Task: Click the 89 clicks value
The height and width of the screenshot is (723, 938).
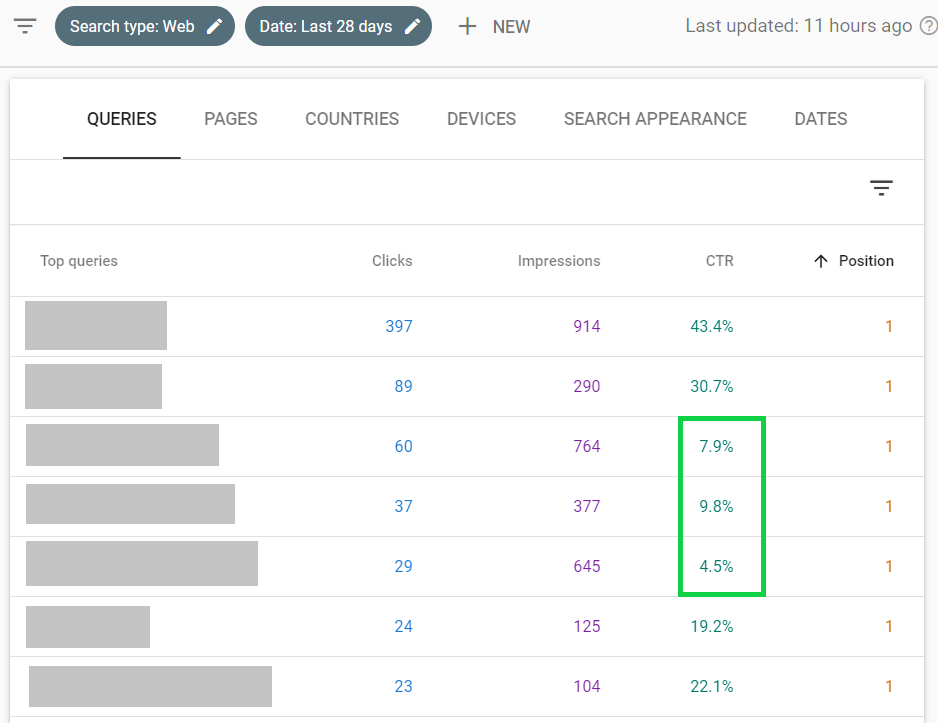Action: [403, 386]
